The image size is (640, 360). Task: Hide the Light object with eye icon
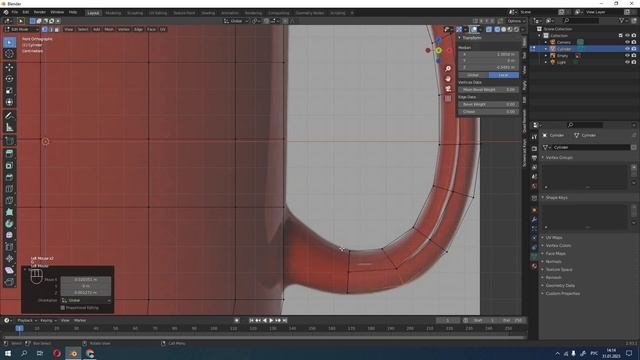point(627,62)
